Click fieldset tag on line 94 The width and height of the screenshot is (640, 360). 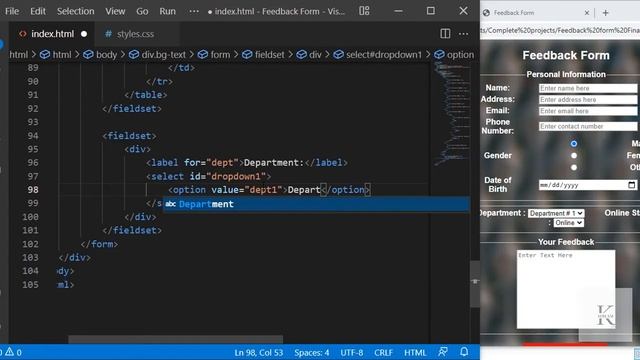click(x=129, y=136)
